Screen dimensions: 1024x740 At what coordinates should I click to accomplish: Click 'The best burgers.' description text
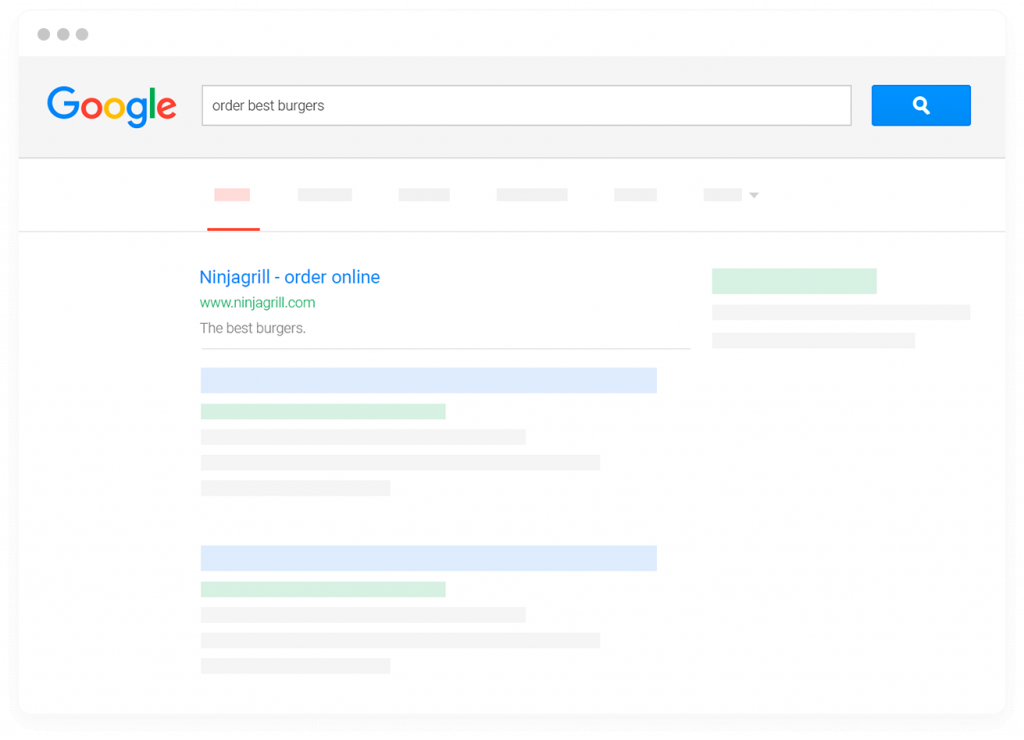tap(253, 328)
